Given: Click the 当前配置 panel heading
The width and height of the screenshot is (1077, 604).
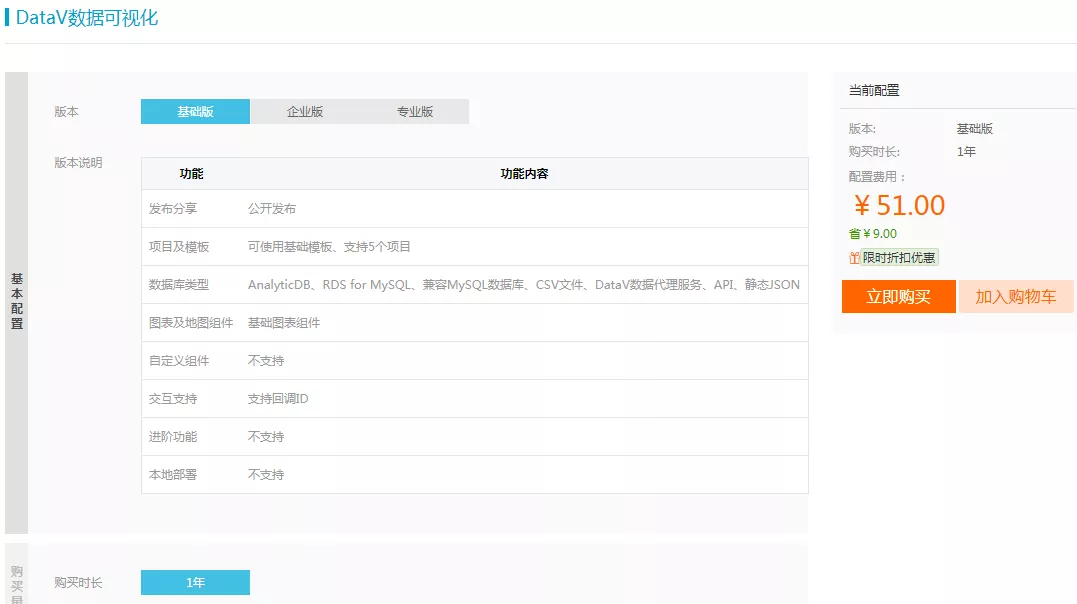Looking at the screenshot, I should click(874, 90).
